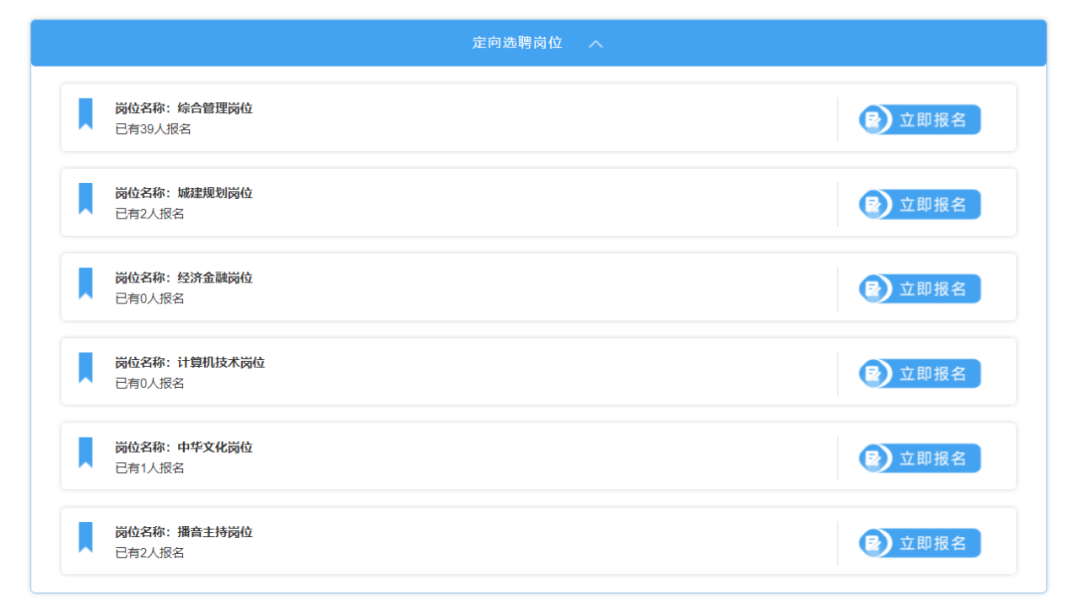Collapse the 定向选聘岗位 section chevron

tap(596, 43)
